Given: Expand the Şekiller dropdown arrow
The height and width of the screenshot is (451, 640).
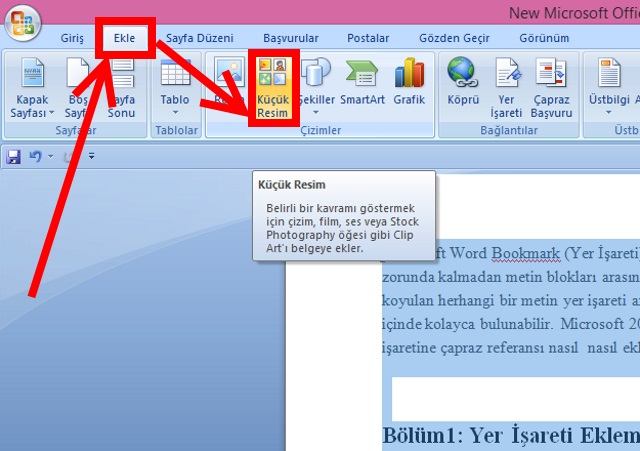Looking at the screenshot, I should (316, 113).
